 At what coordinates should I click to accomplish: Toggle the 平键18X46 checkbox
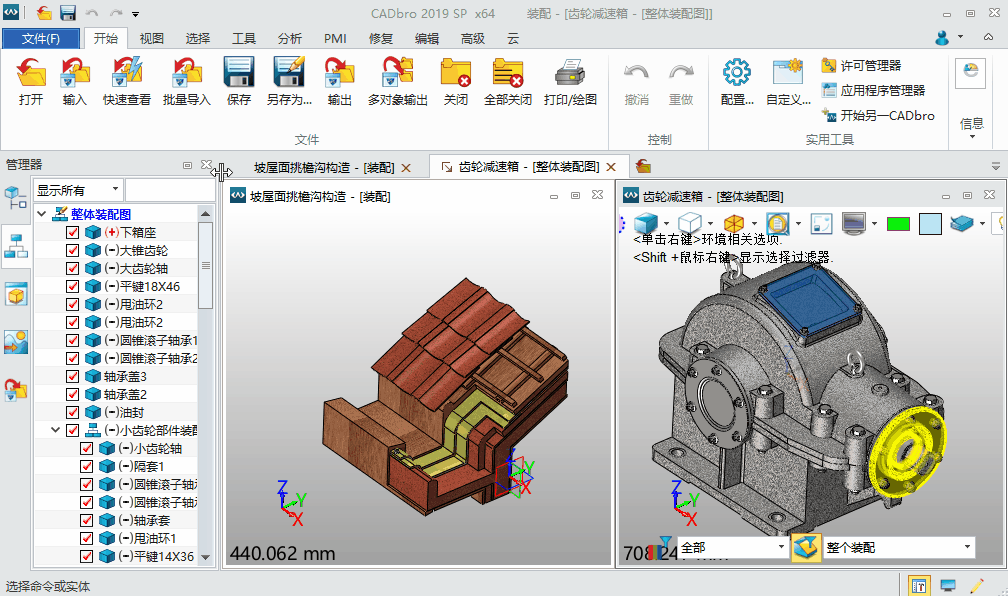(73, 286)
